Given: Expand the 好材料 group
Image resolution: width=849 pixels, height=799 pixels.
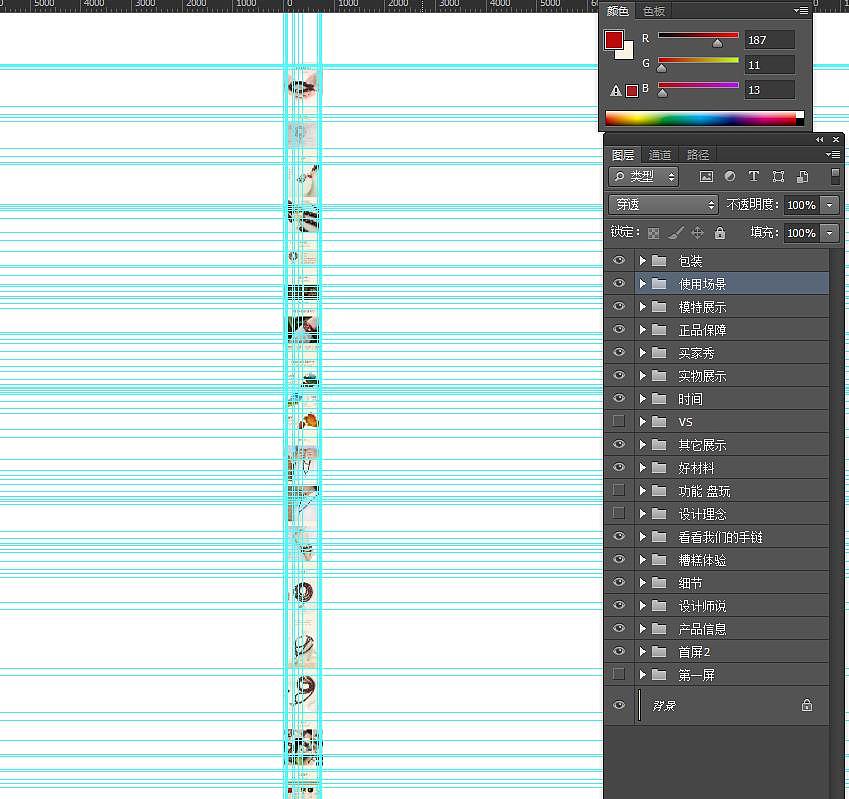Looking at the screenshot, I should [x=643, y=468].
